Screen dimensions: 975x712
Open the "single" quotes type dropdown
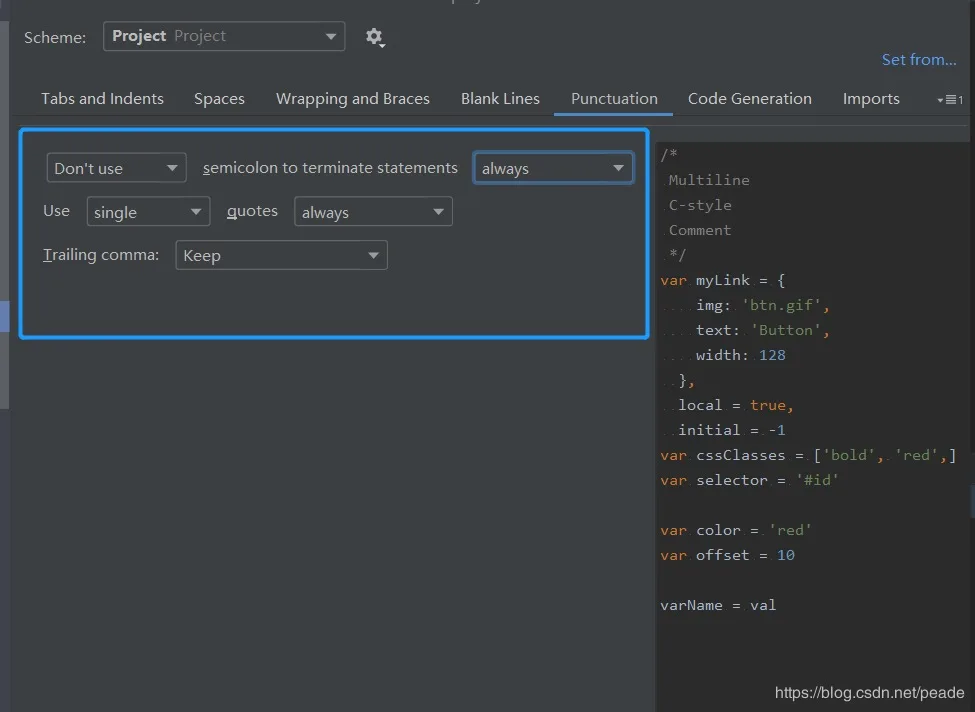[x=148, y=212]
